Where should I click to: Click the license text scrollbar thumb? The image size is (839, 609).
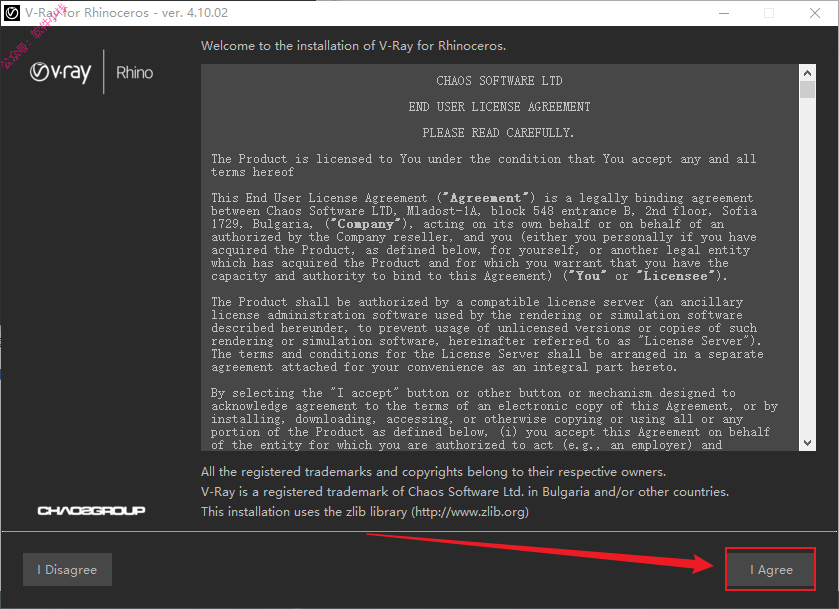[807, 89]
